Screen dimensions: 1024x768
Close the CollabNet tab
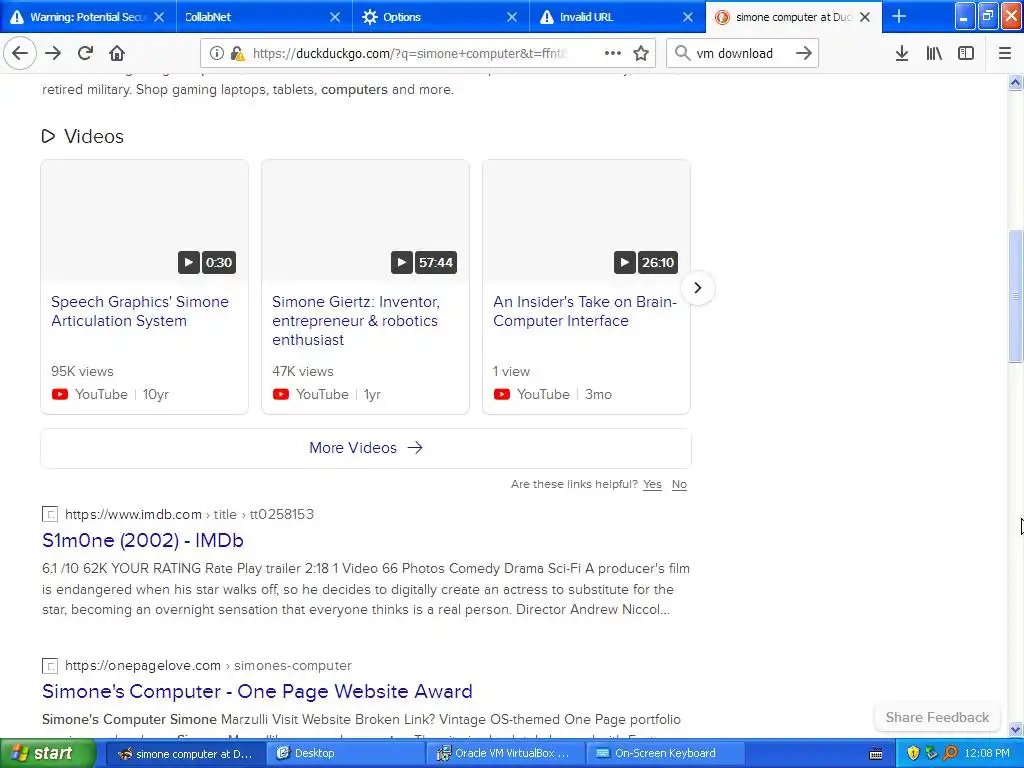335,17
